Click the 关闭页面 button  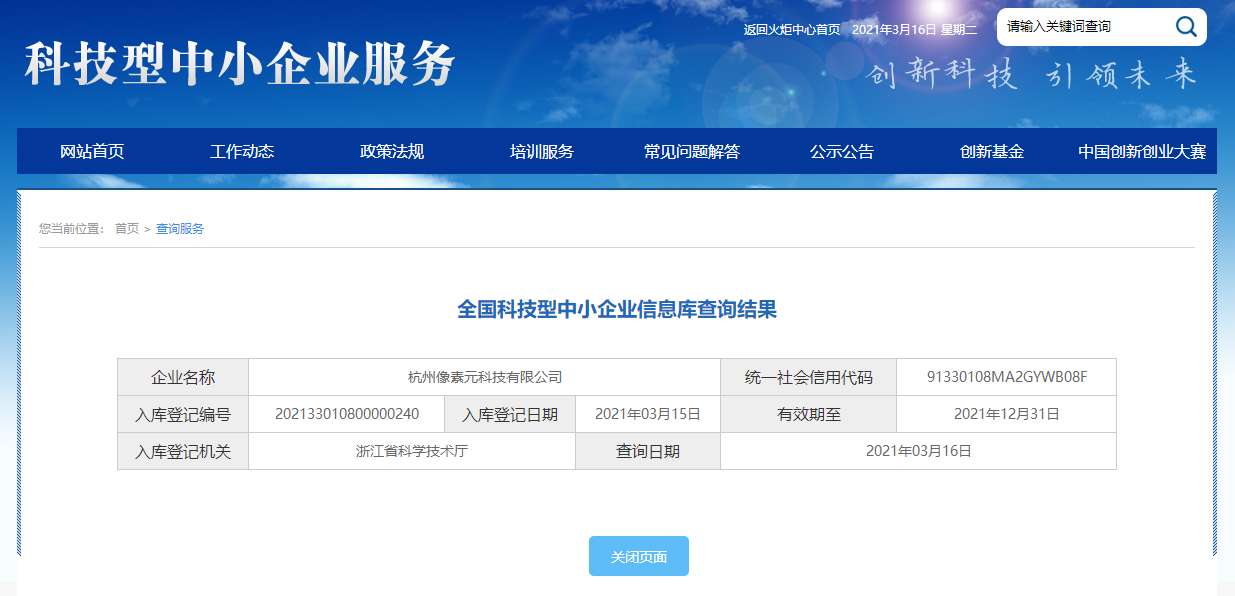click(x=639, y=556)
